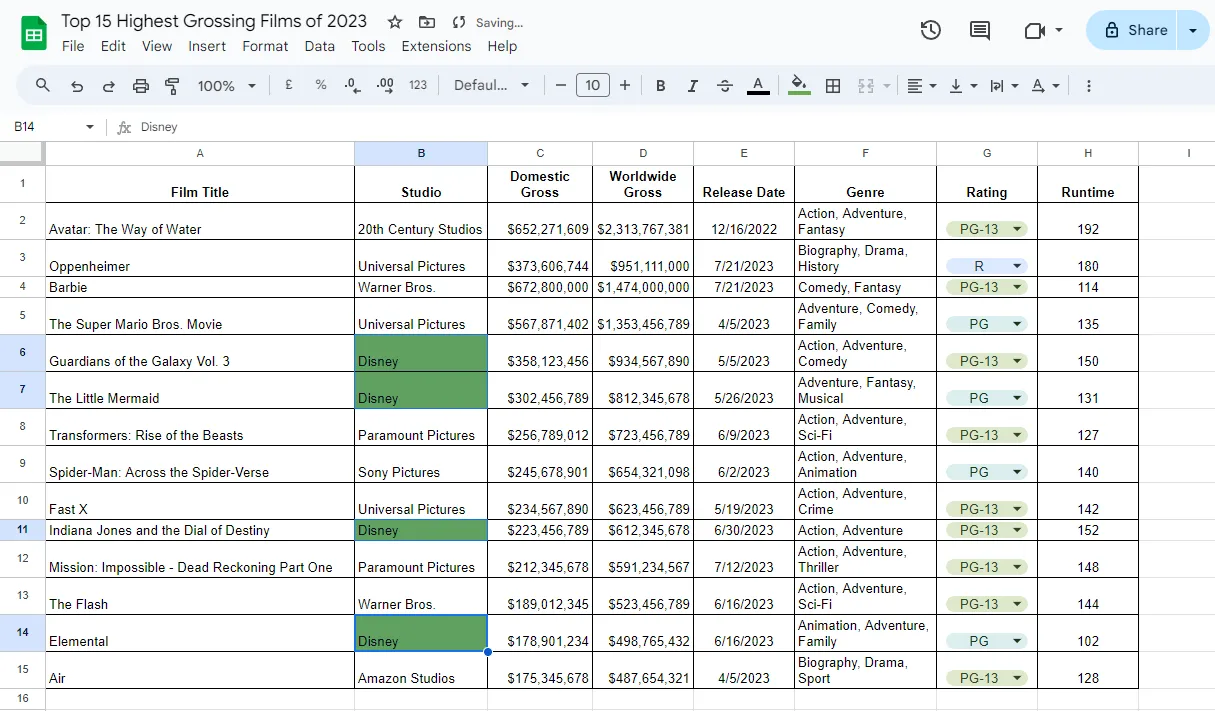Viewport: 1215px width, 711px height.
Task: Toggle strikethrough formatting
Action: click(725, 86)
